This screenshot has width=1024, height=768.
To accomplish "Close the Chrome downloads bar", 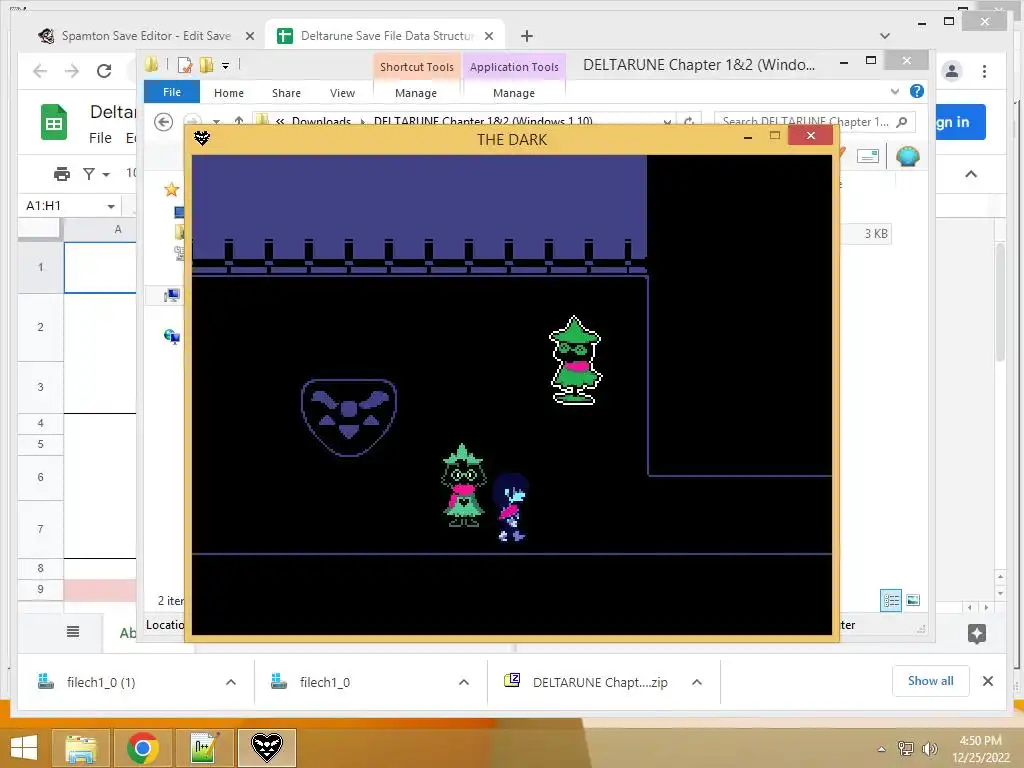I will pyautogui.click(x=988, y=681).
